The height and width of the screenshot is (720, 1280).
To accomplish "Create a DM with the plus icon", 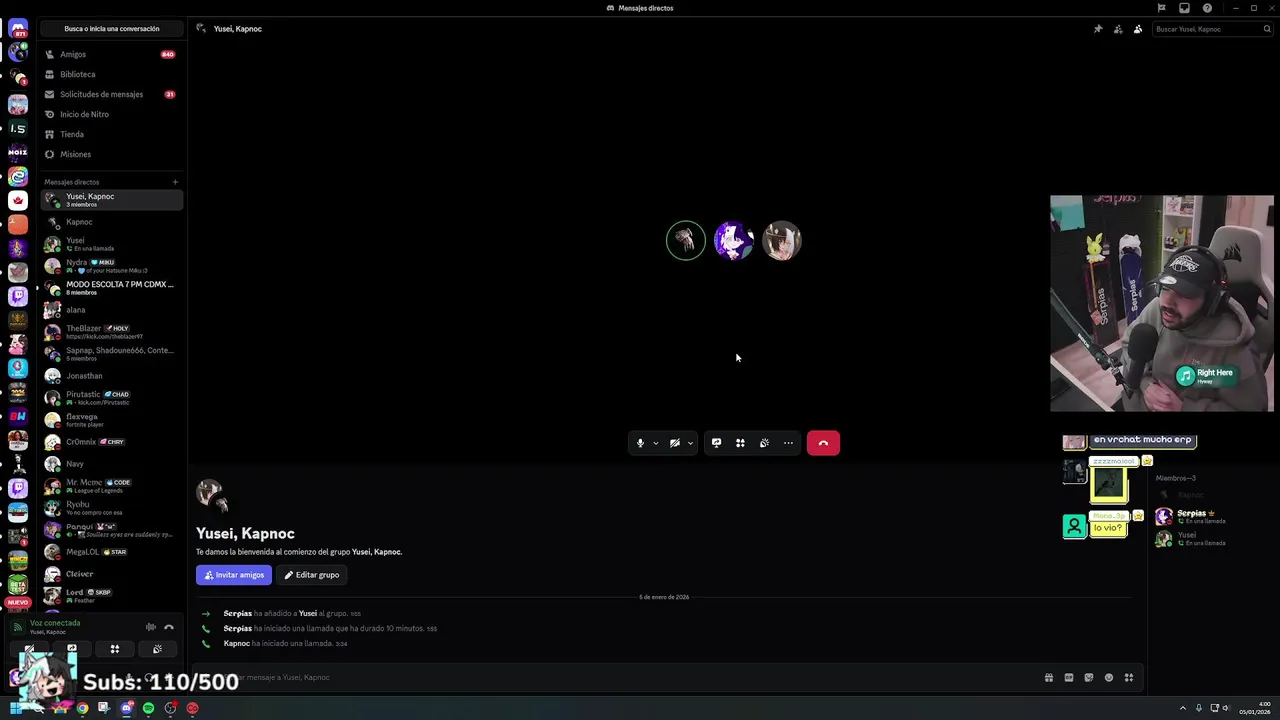I will [x=175, y=182].
